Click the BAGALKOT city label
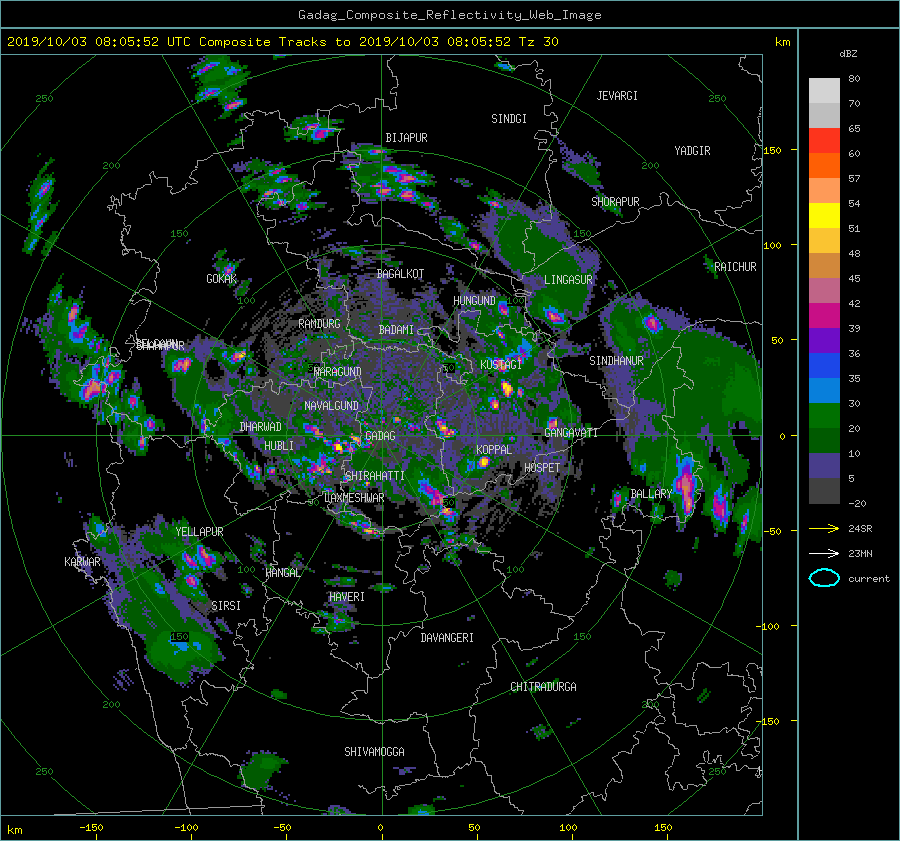The image size is (900, 841). (400, 274)
